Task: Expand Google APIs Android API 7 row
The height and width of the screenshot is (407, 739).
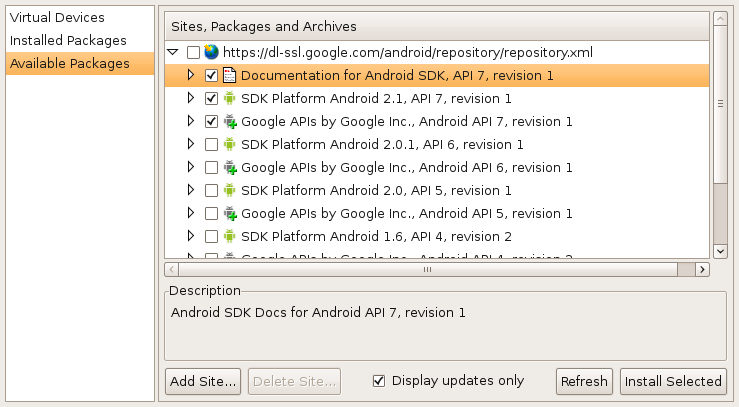Action: [x=190, y=121]
